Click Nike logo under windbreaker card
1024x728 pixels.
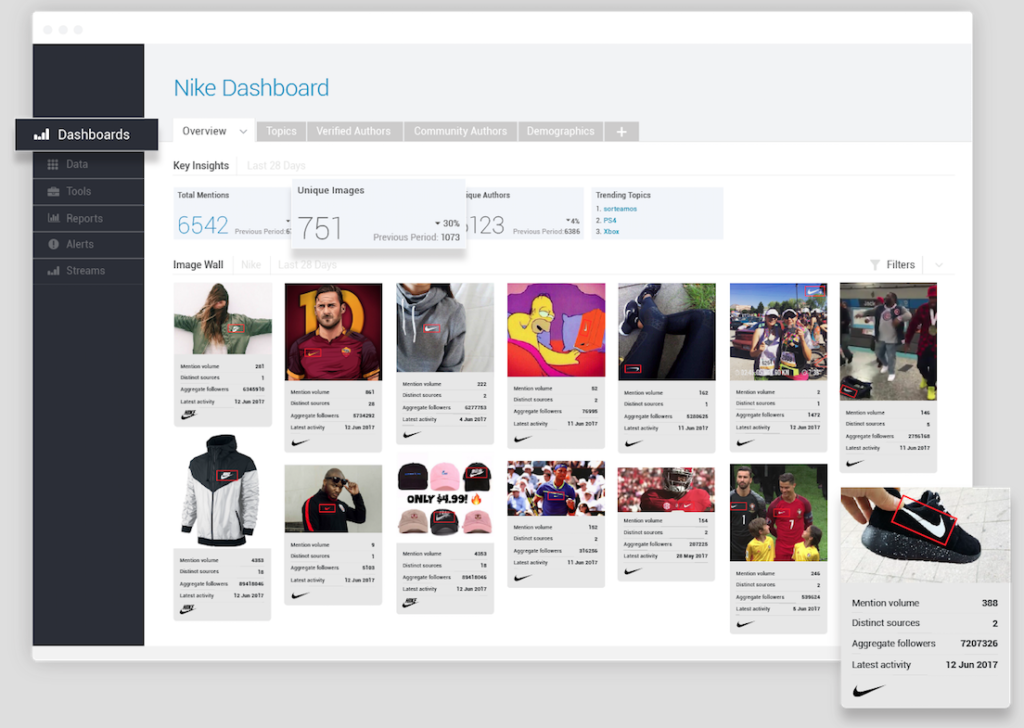coord(187,609)
